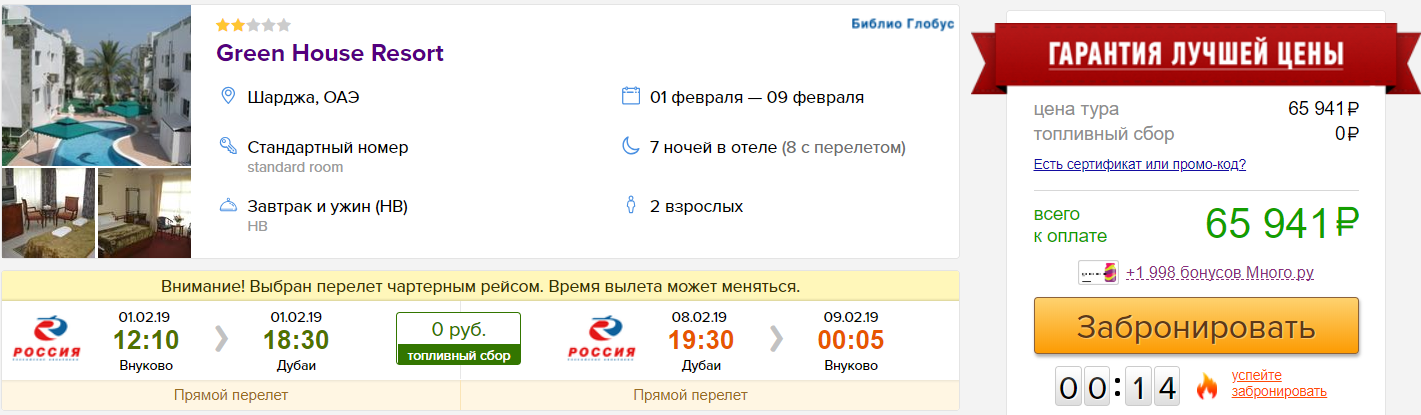Click the calendar icon beside dates
Viewport: 1421px width, 415px height.
coord(630,97)
